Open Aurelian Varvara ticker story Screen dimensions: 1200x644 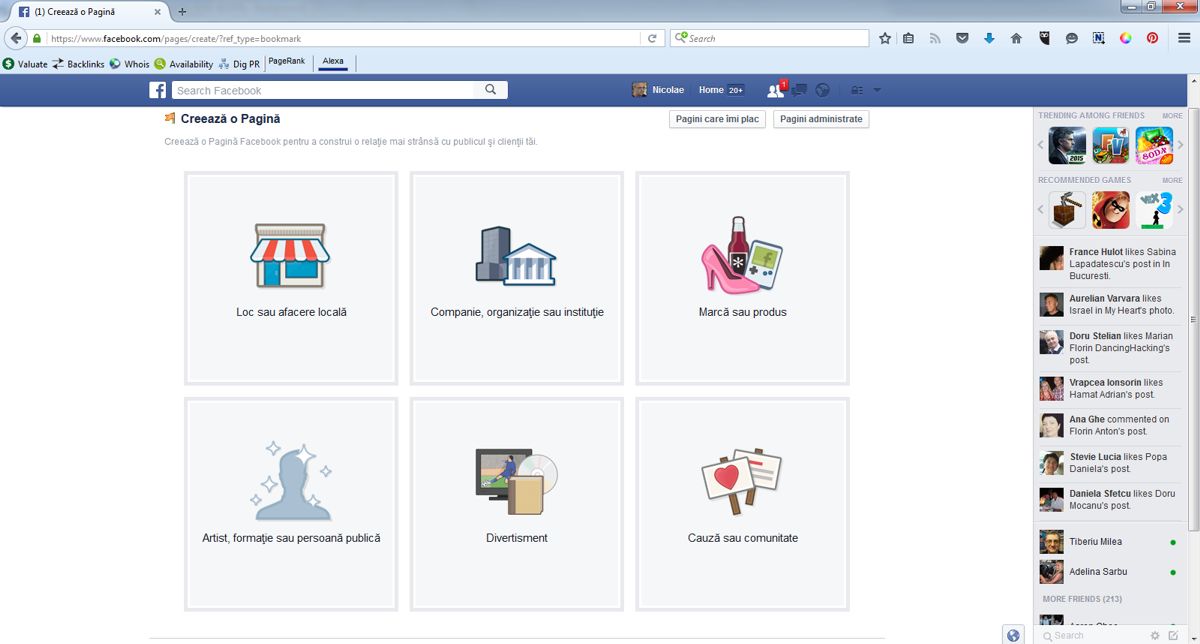1110,305
